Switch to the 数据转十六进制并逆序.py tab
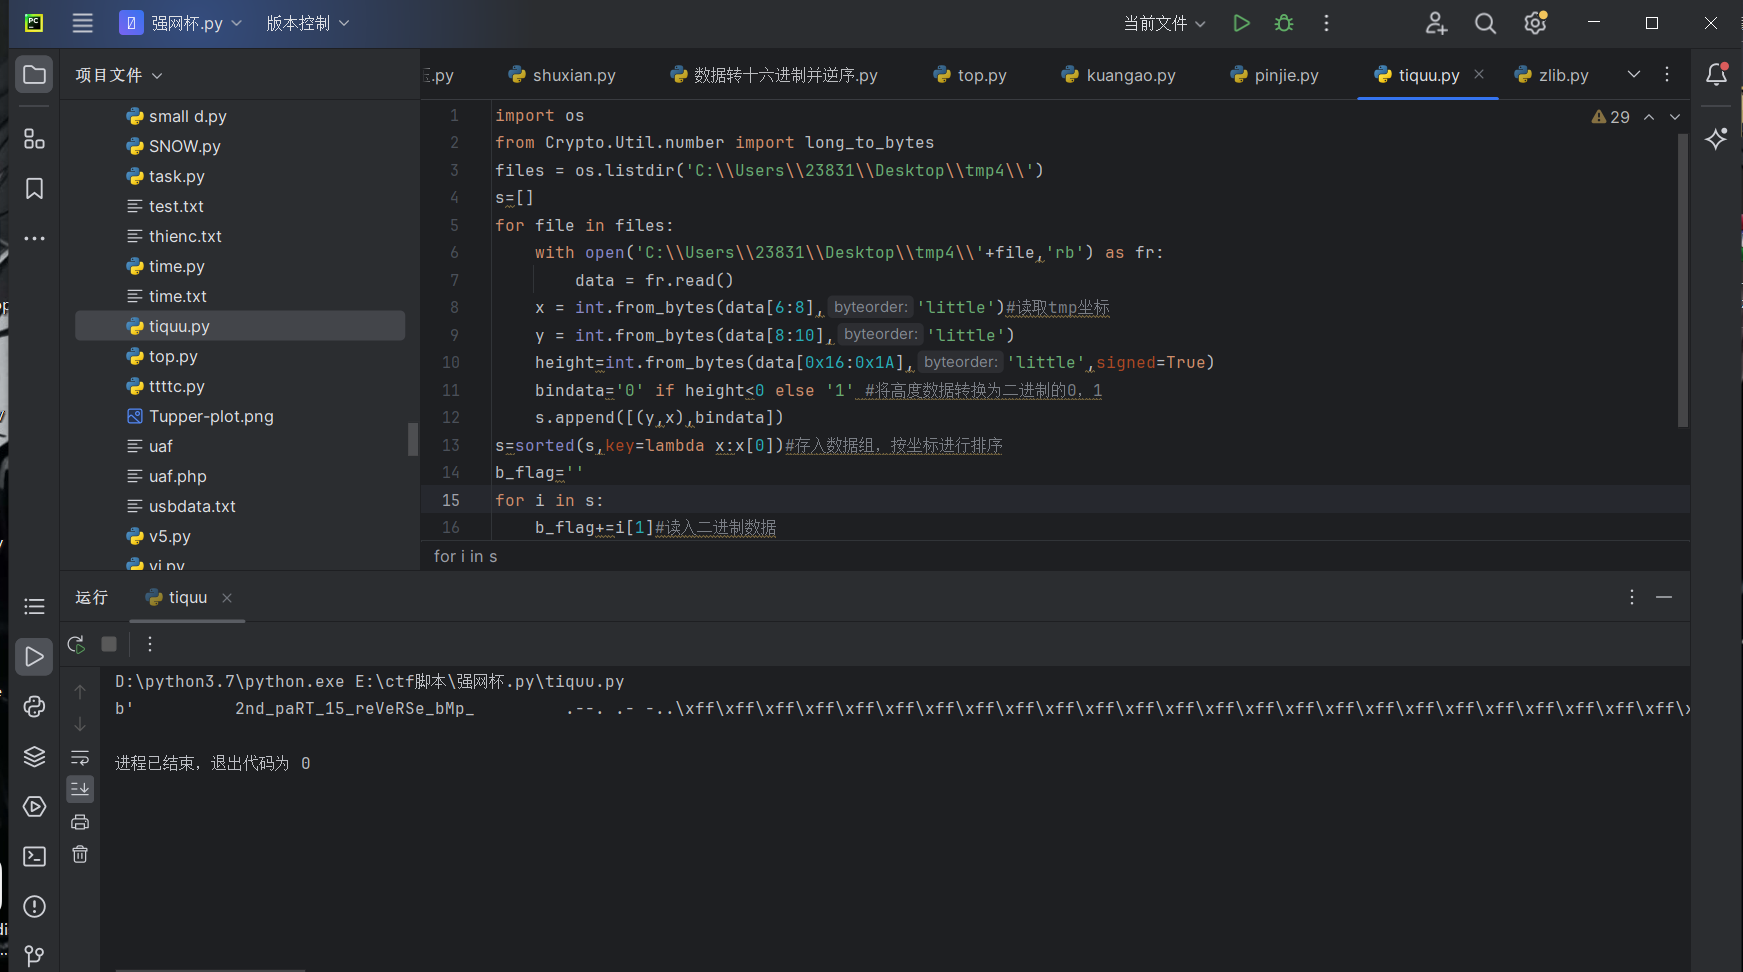Image resolution: width=1743 pixels, height=972 pixels. tap(774, 75)
